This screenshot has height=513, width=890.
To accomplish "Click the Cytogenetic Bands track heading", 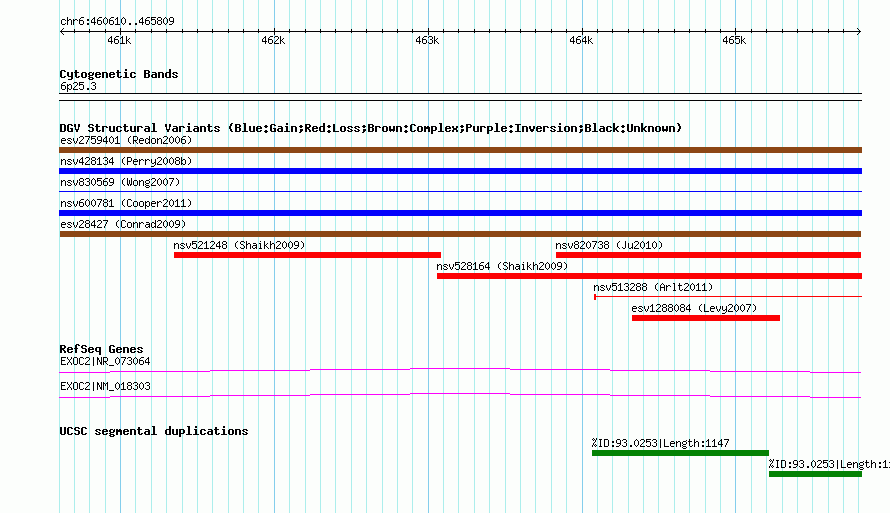I will 119,74.
